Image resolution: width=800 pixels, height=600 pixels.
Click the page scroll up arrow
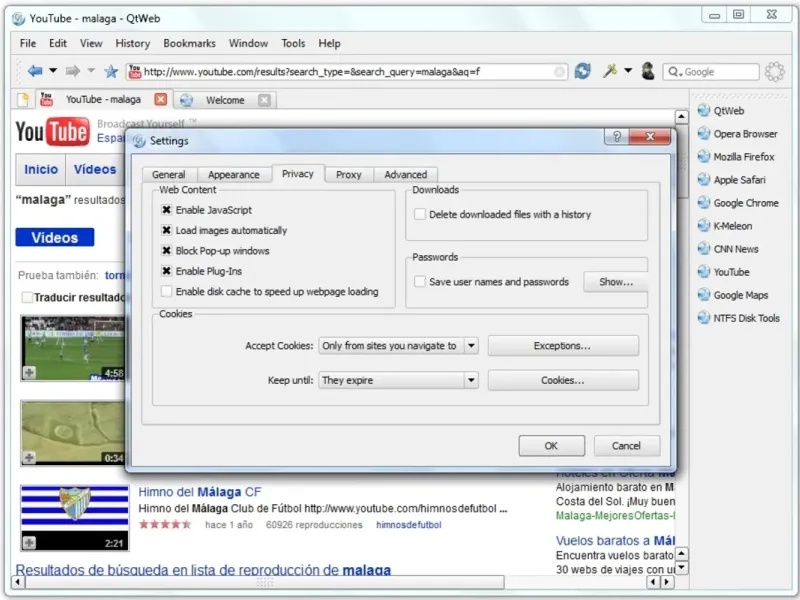(x=681, y=117)
